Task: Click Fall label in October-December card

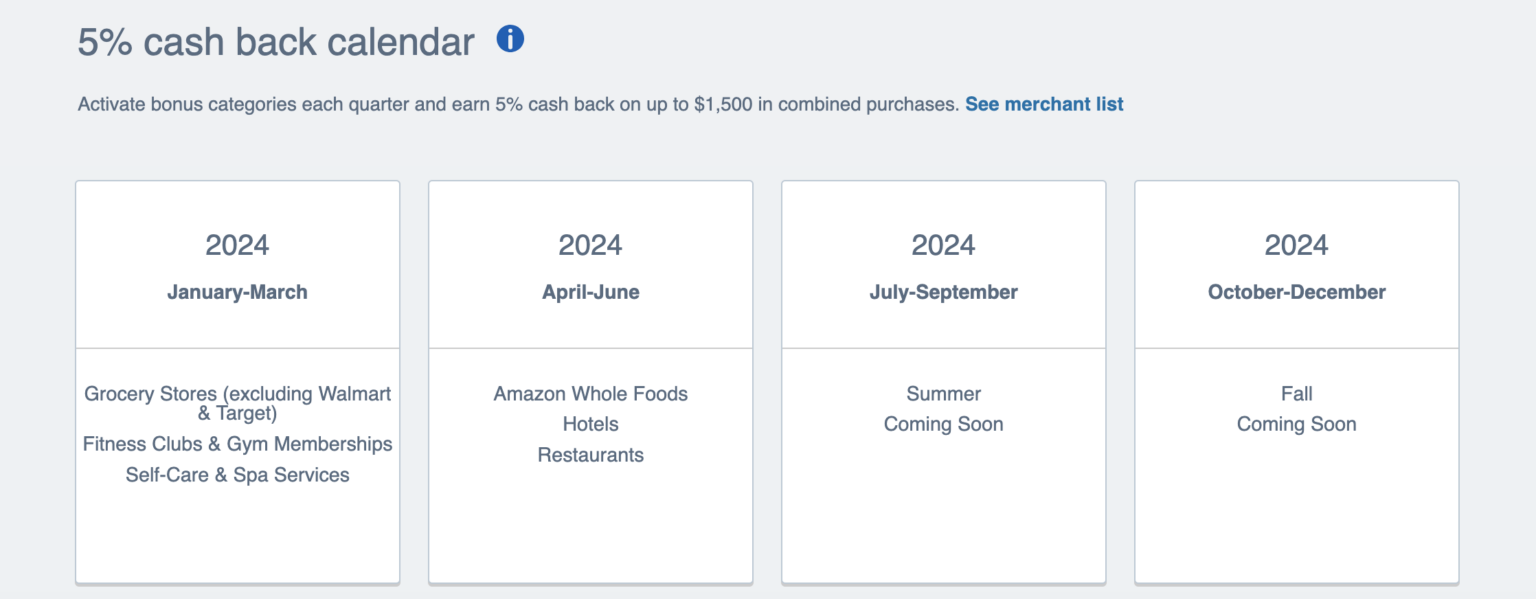Action: click(x=1296, y=394)
